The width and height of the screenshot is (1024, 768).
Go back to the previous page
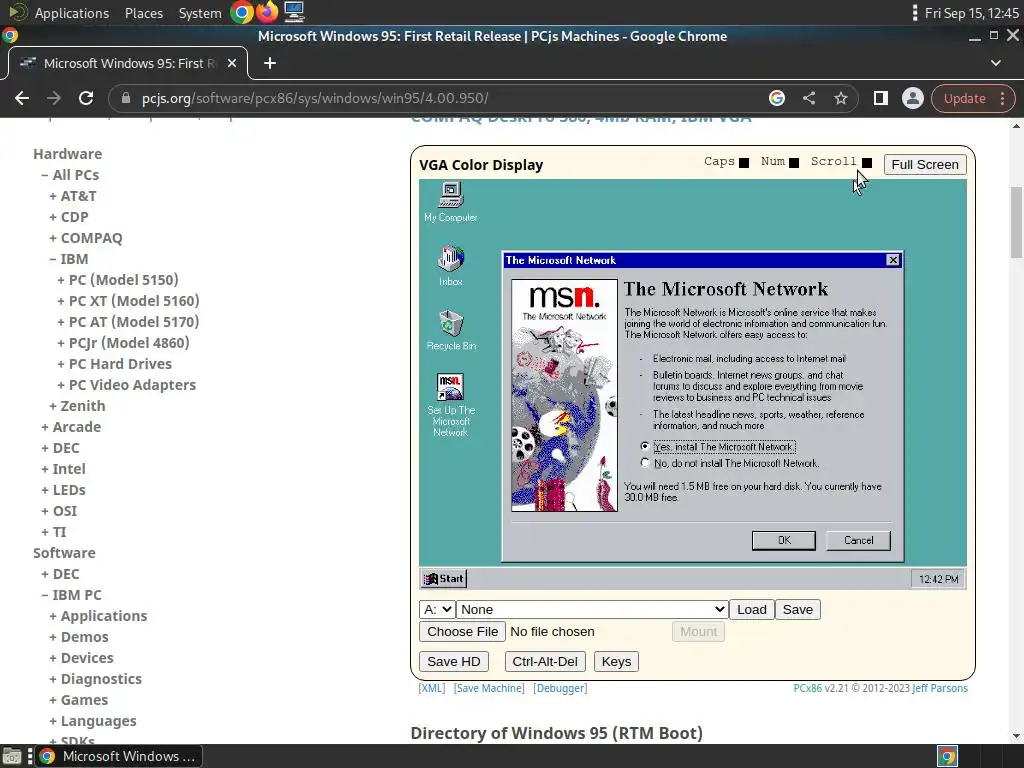22,99
